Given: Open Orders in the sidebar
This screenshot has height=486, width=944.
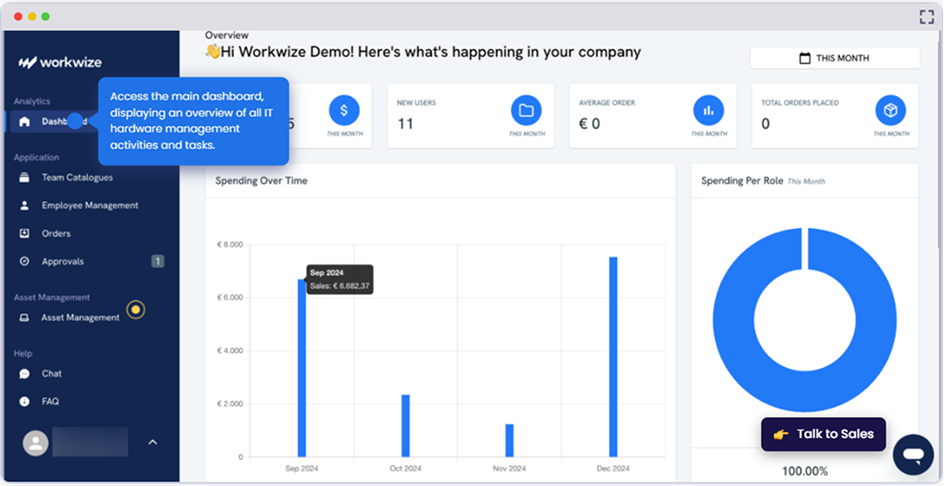Looking at the screenshot, I should pyautogui.click(x=56, y=234).
